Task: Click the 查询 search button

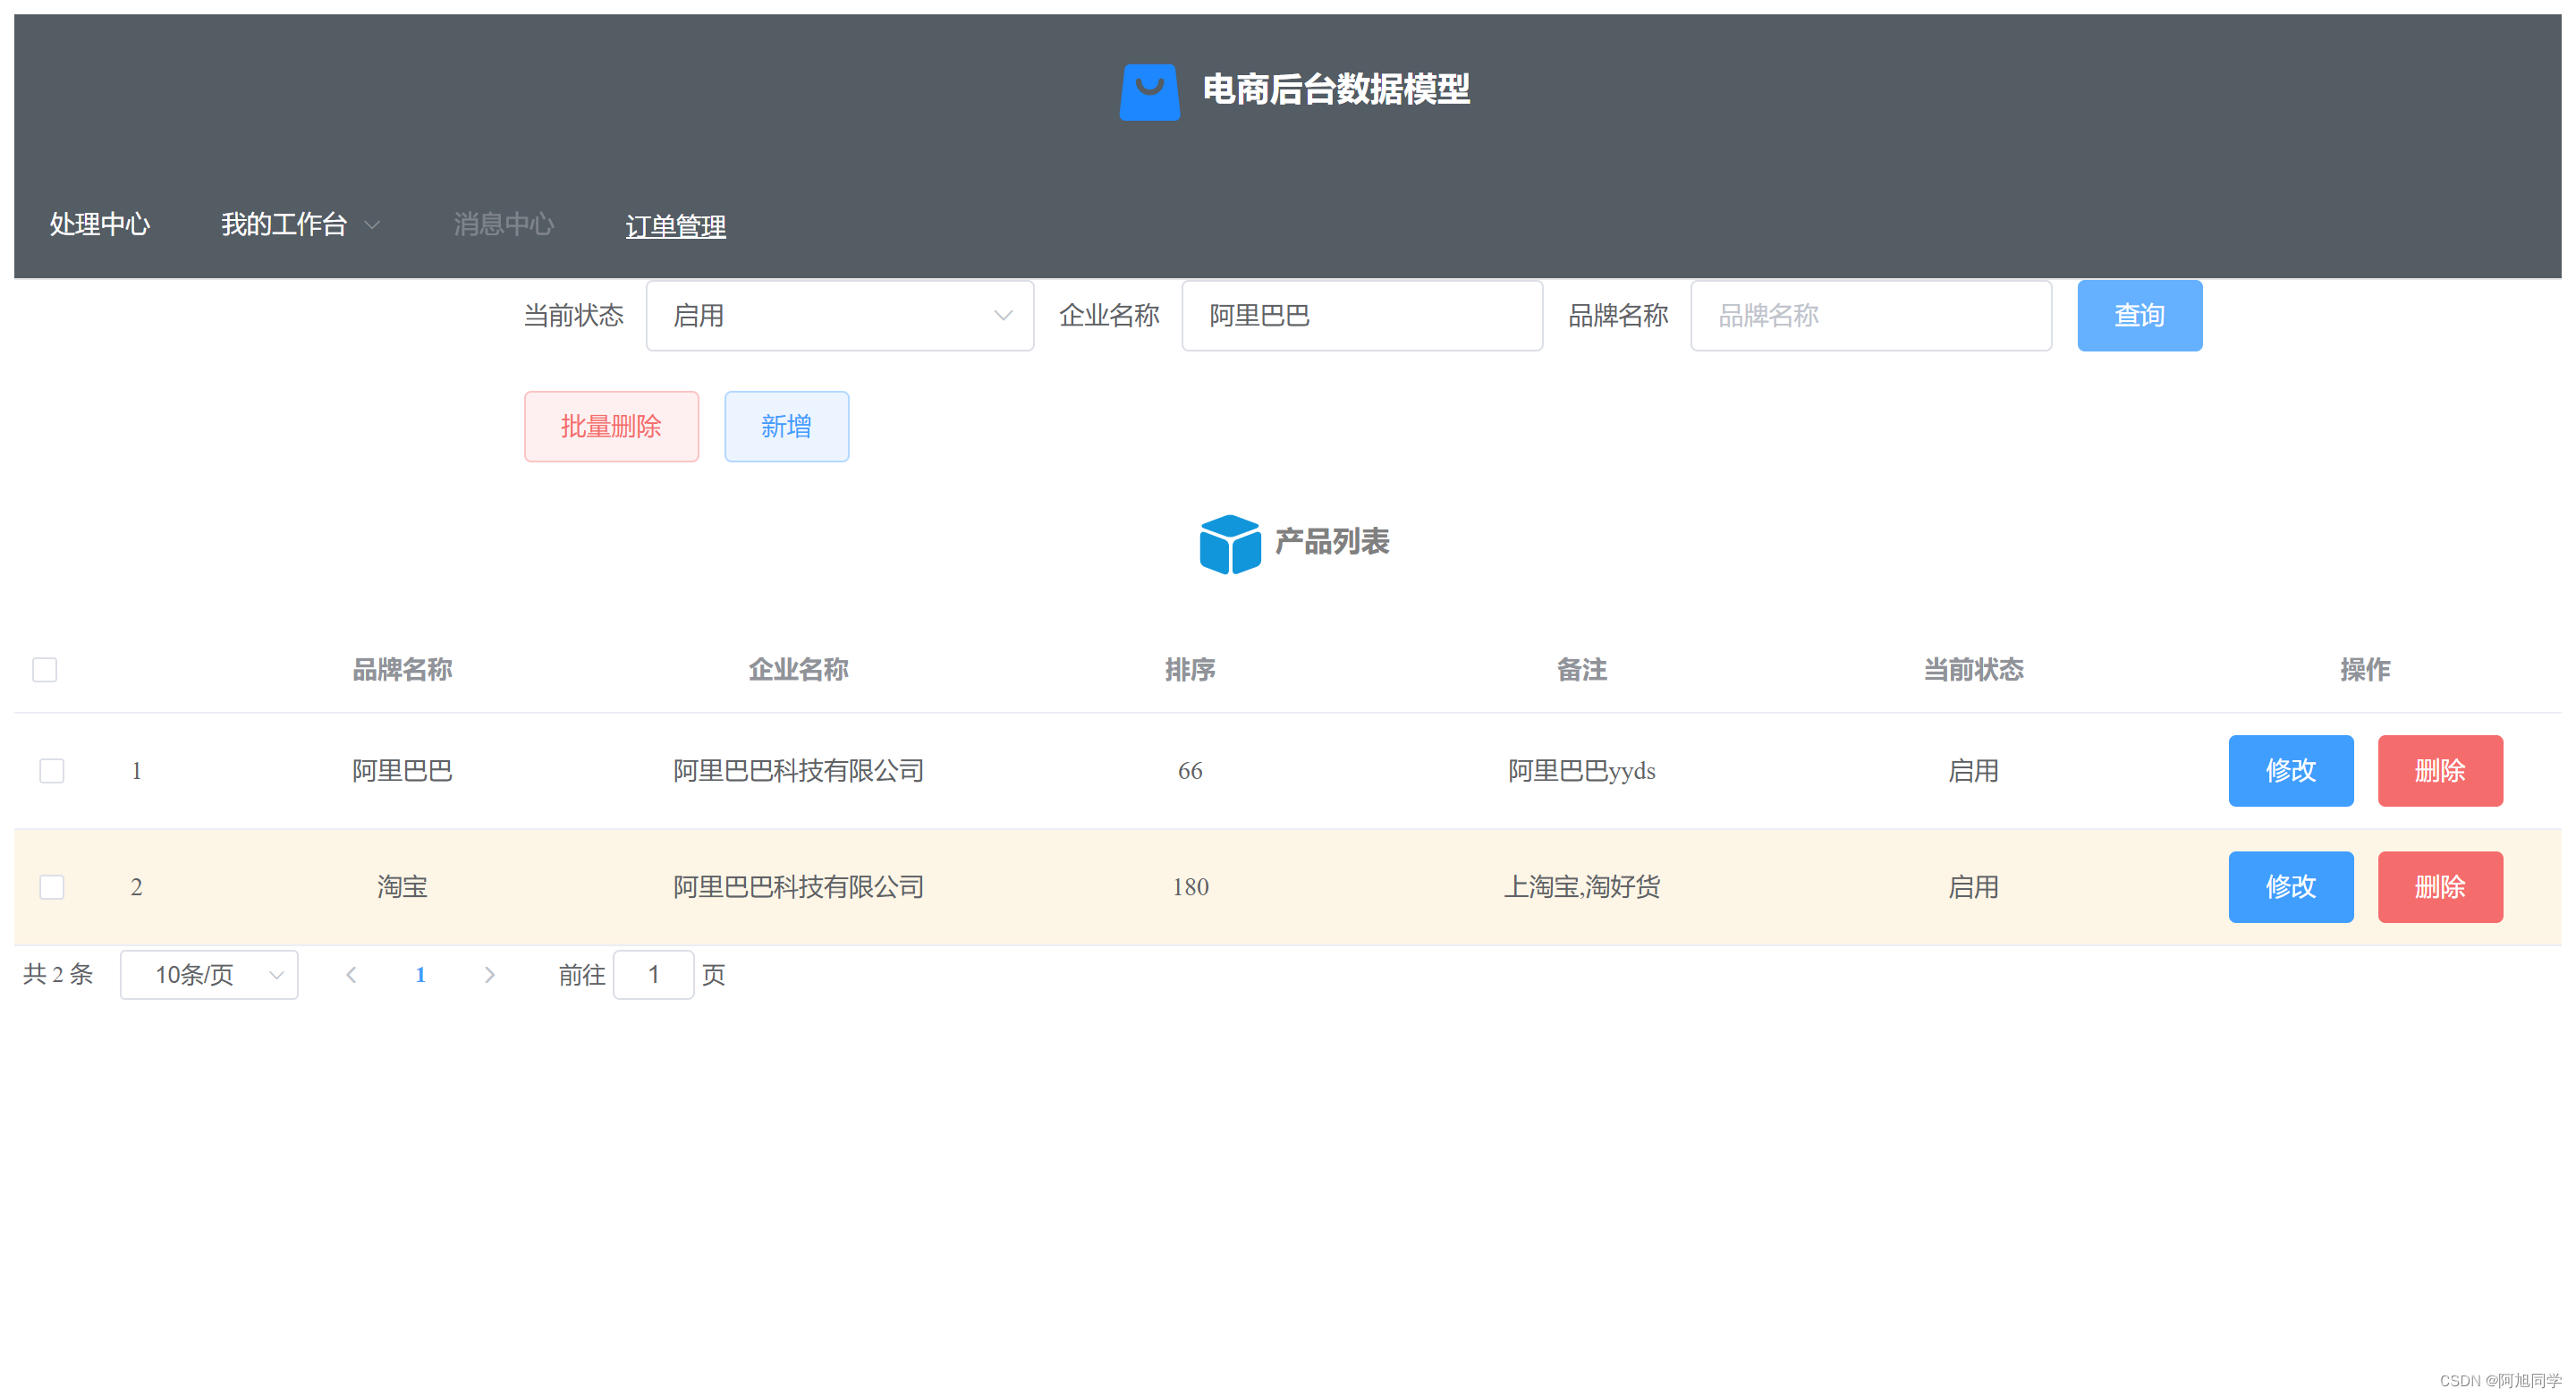Action: 2138,315
